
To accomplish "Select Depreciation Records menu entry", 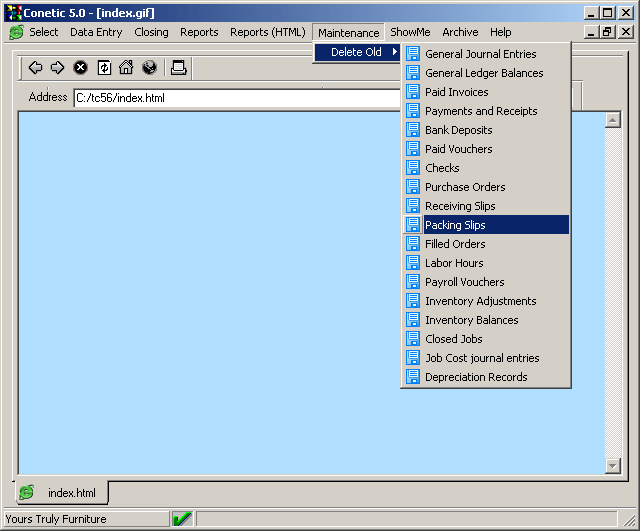I will (476, 377).
